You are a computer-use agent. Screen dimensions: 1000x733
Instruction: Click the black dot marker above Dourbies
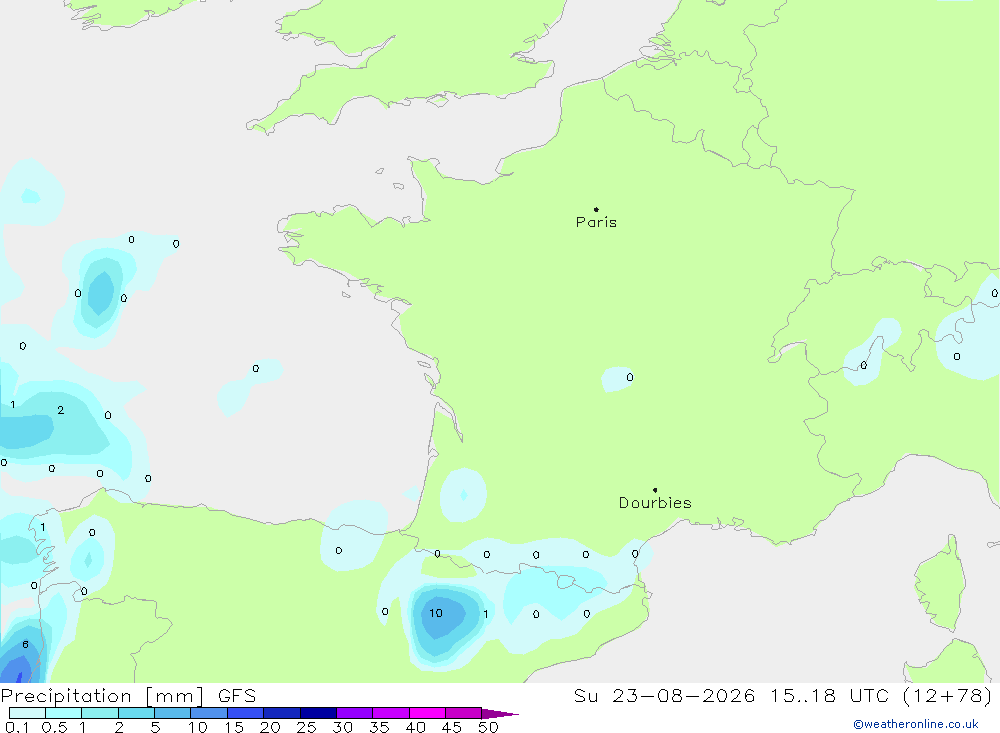[x=655, y=490]
